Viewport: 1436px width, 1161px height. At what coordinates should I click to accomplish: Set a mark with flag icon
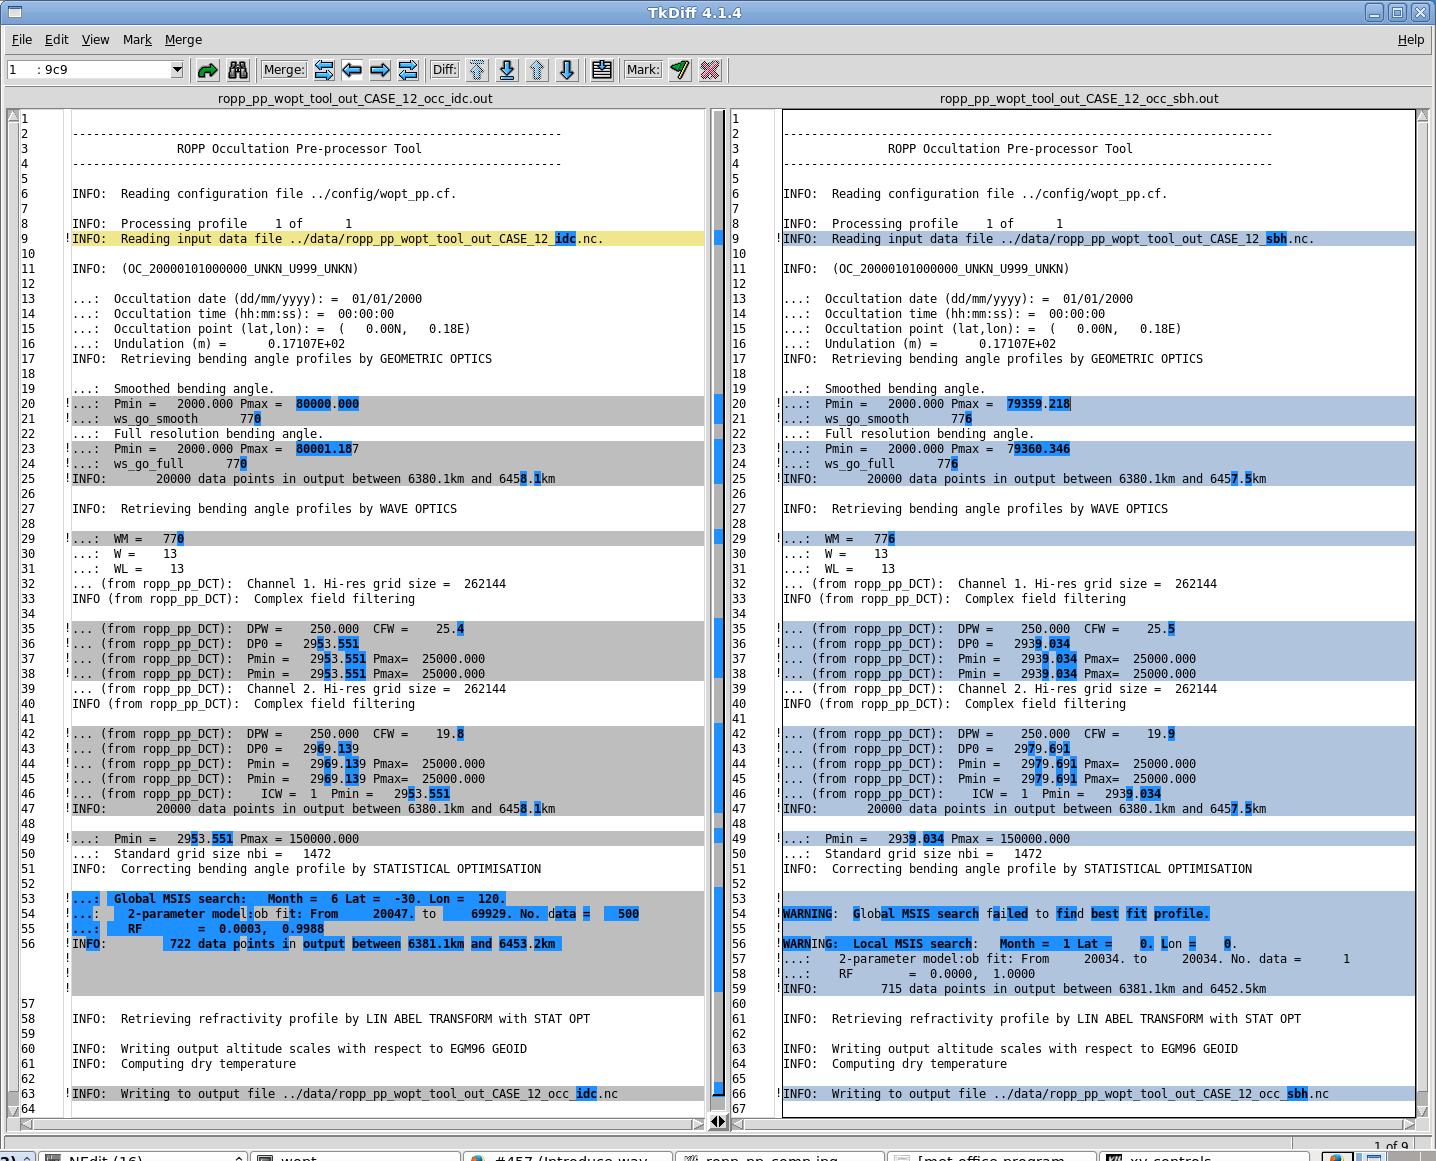(x=680, y=70)
